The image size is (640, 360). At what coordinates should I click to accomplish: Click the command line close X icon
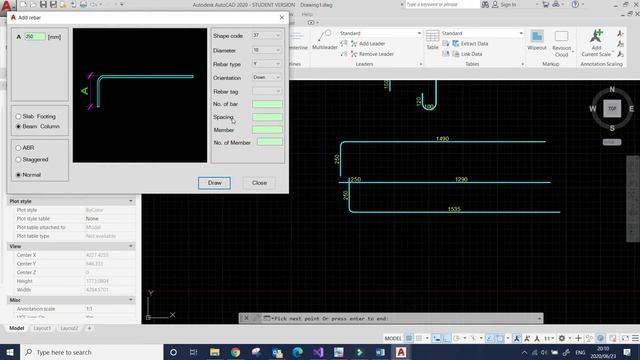pos(246,318)
